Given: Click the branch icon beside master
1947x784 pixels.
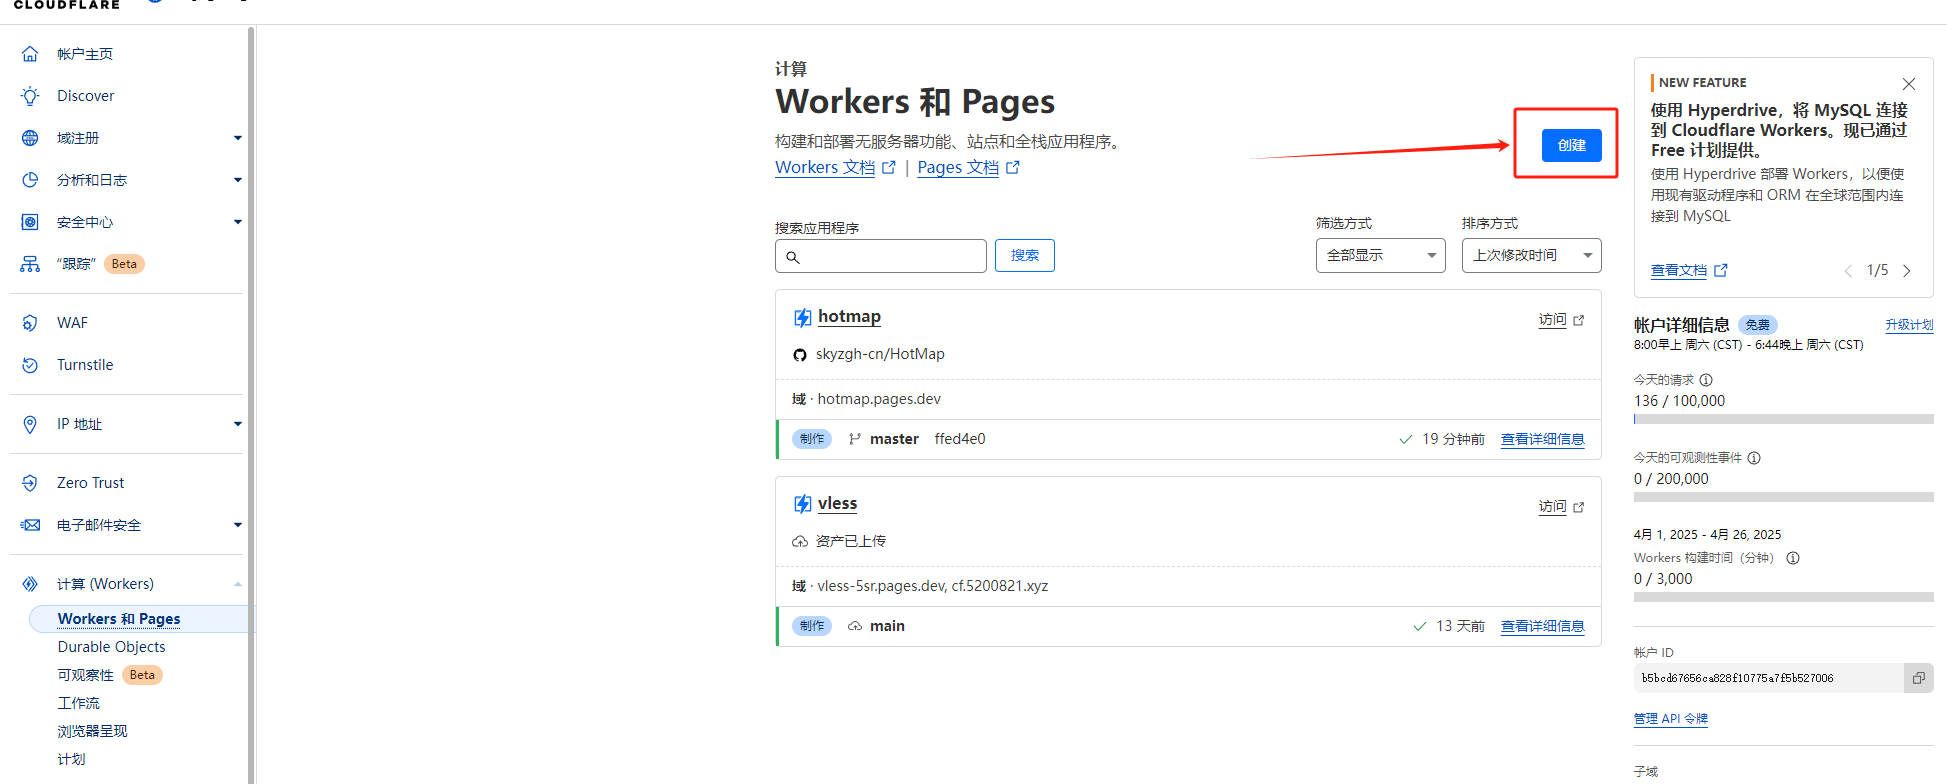Looking at the screenshot, I should pyautogui.click(x=855, y=439).
